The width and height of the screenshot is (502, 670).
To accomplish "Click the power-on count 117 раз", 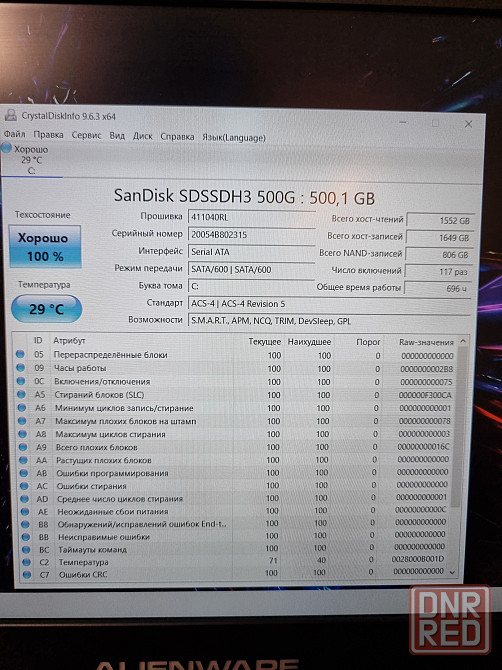I will click(x=438, y=272).
